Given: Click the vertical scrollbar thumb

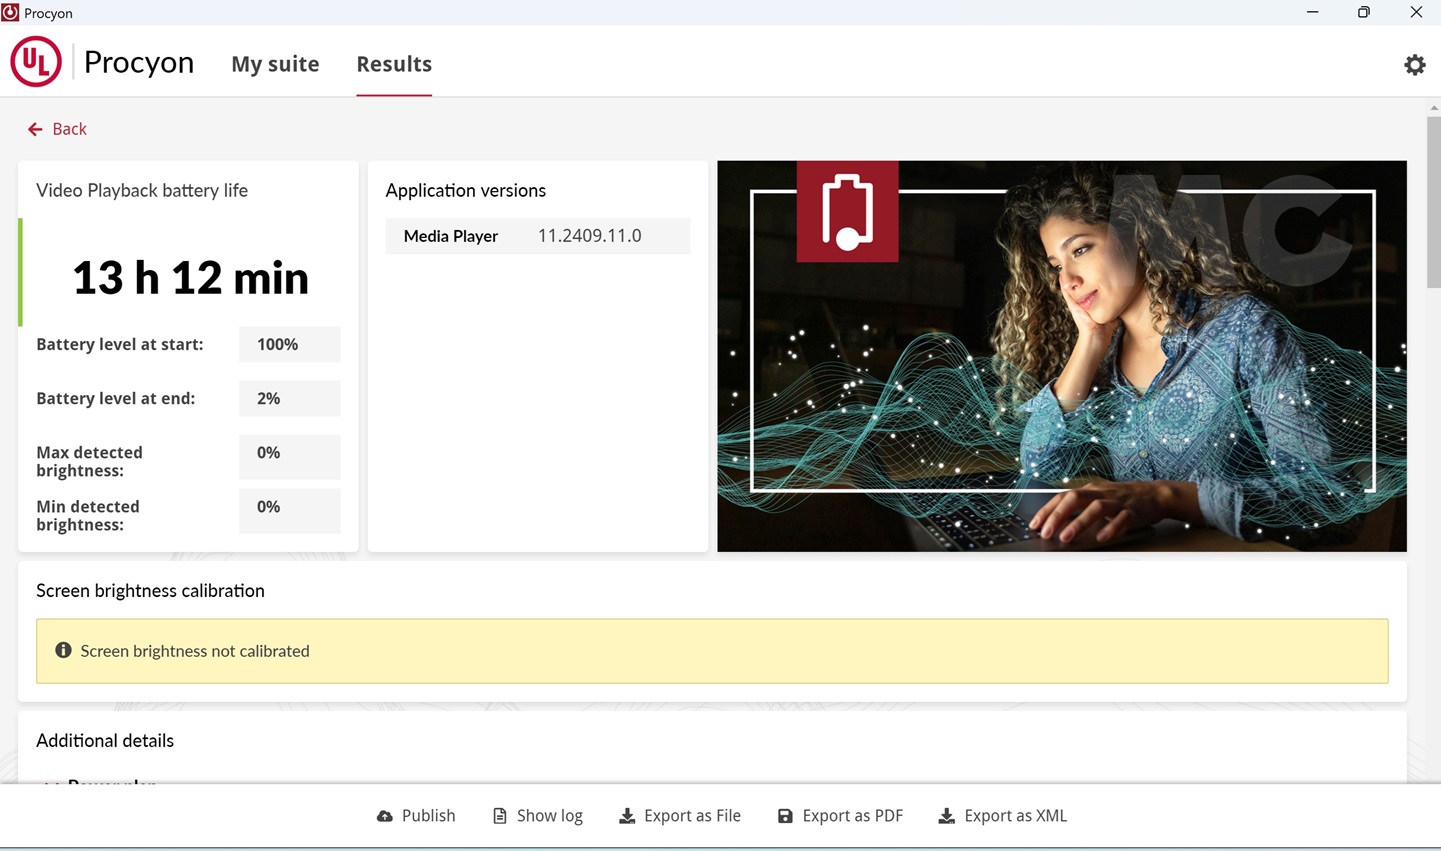Looking at the screenshot, I should (1434, 200).
